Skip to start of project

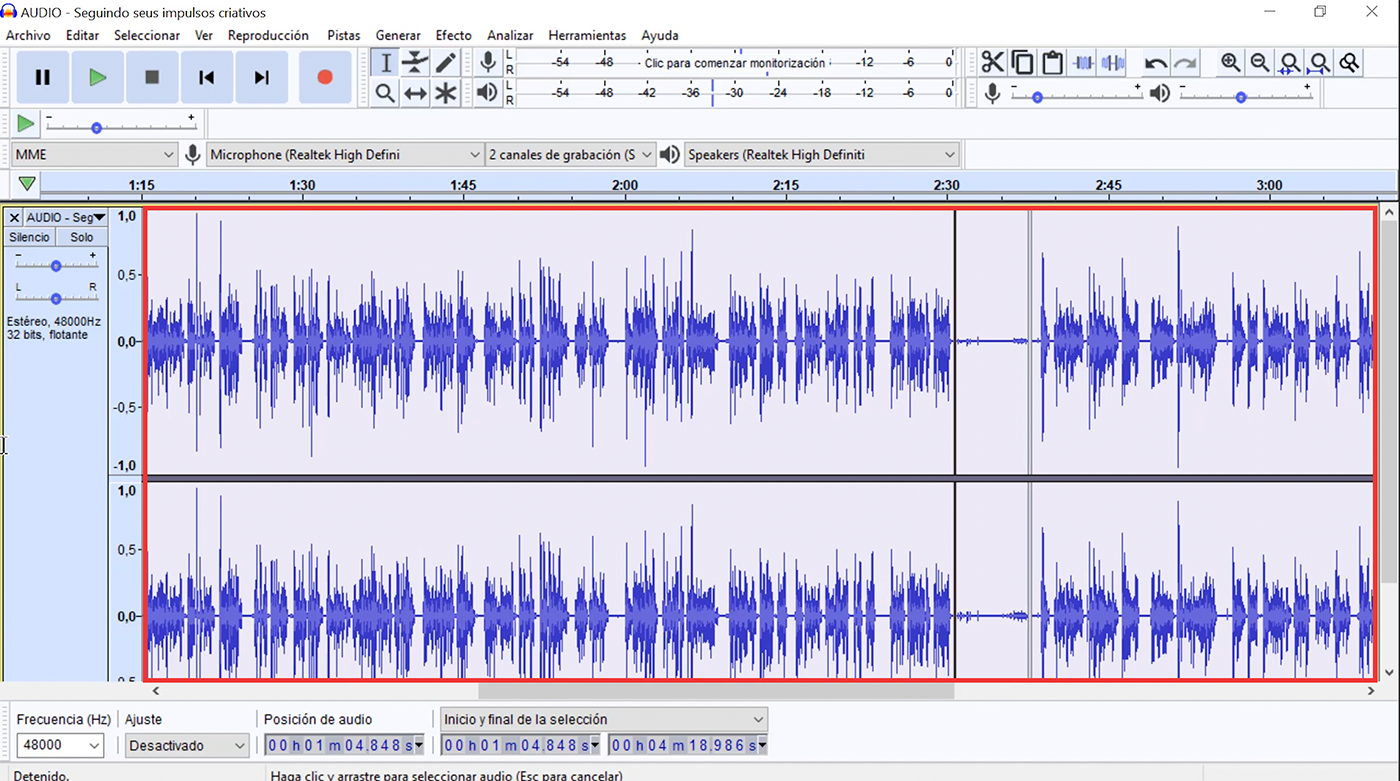coord(206,77)
